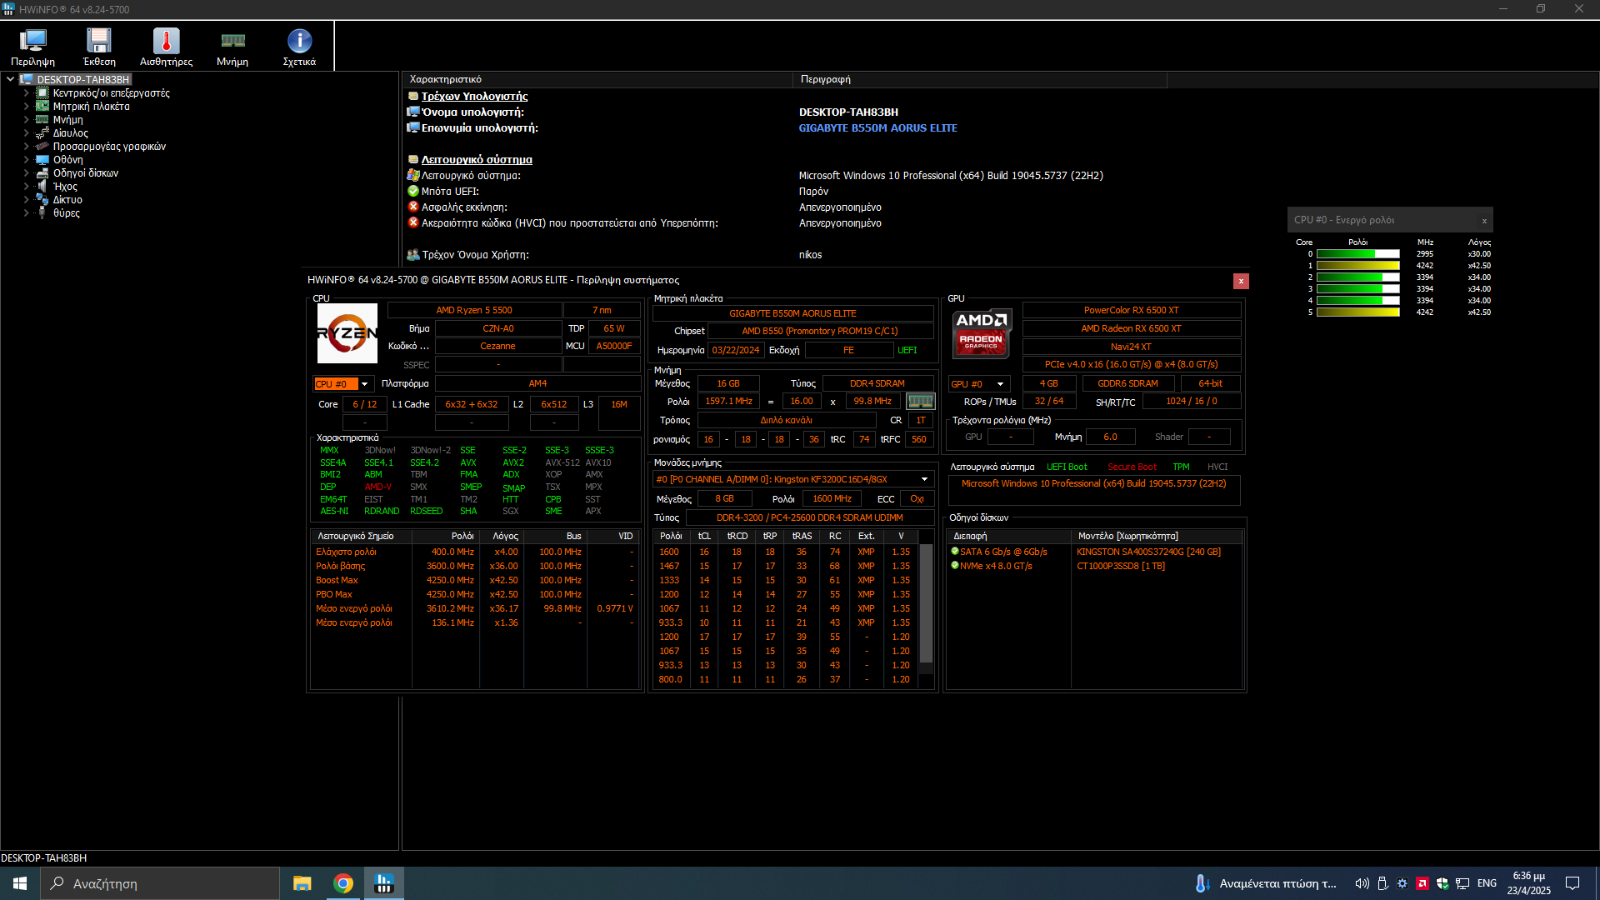Expand the Δίαυλος tree node

(26, 133)
